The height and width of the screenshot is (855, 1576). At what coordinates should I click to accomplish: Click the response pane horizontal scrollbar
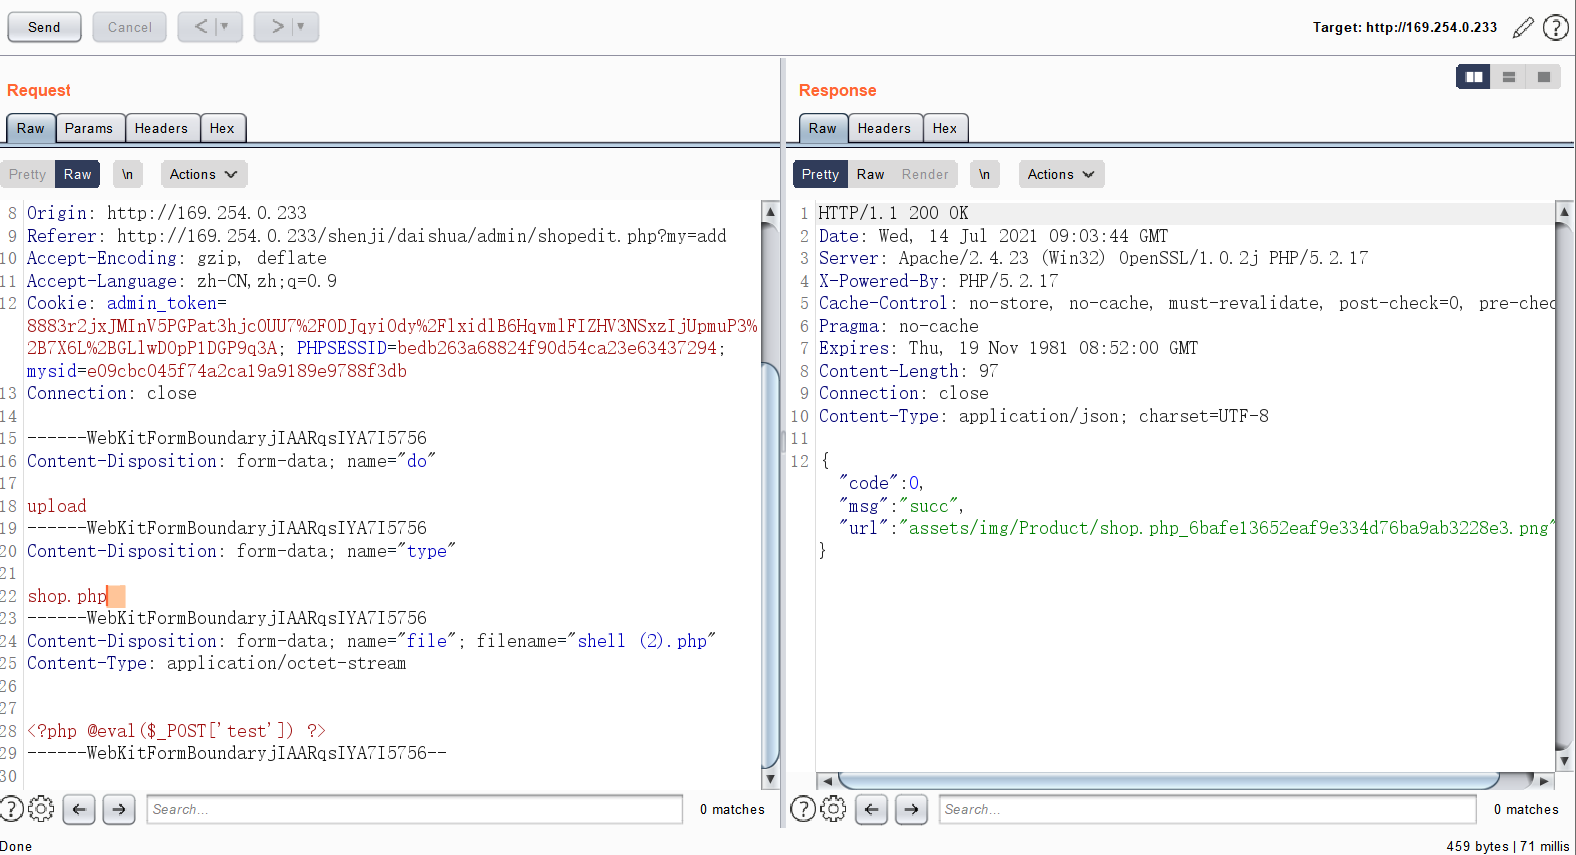(1168, 780)
